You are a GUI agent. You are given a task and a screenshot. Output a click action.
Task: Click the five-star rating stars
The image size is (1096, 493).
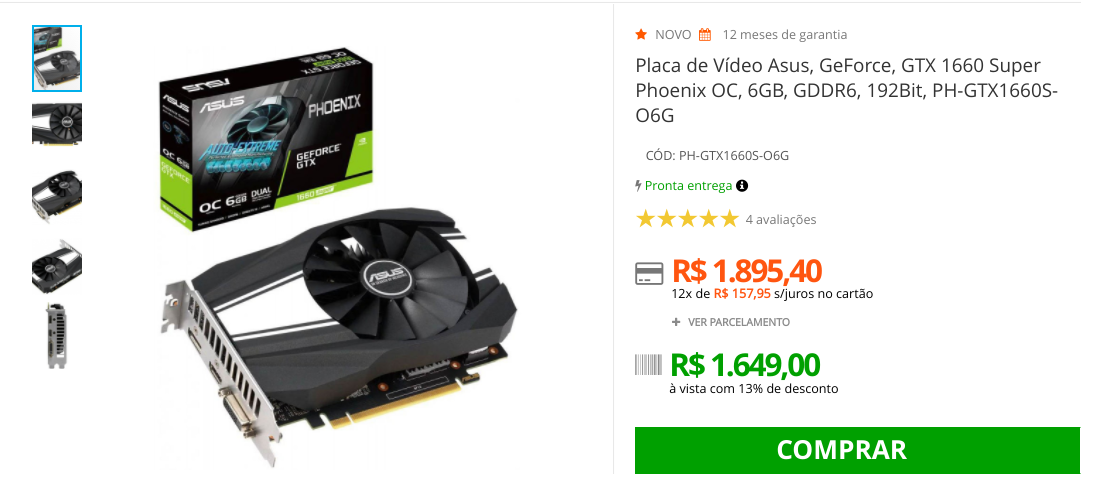[686, 220]
